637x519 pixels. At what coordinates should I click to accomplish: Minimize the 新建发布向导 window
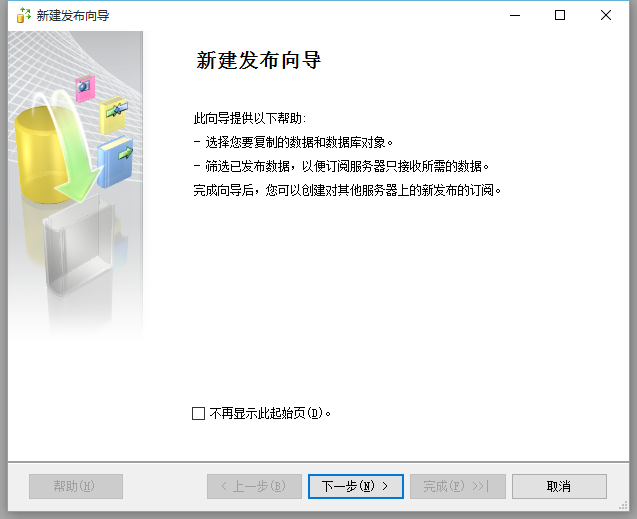515,15
